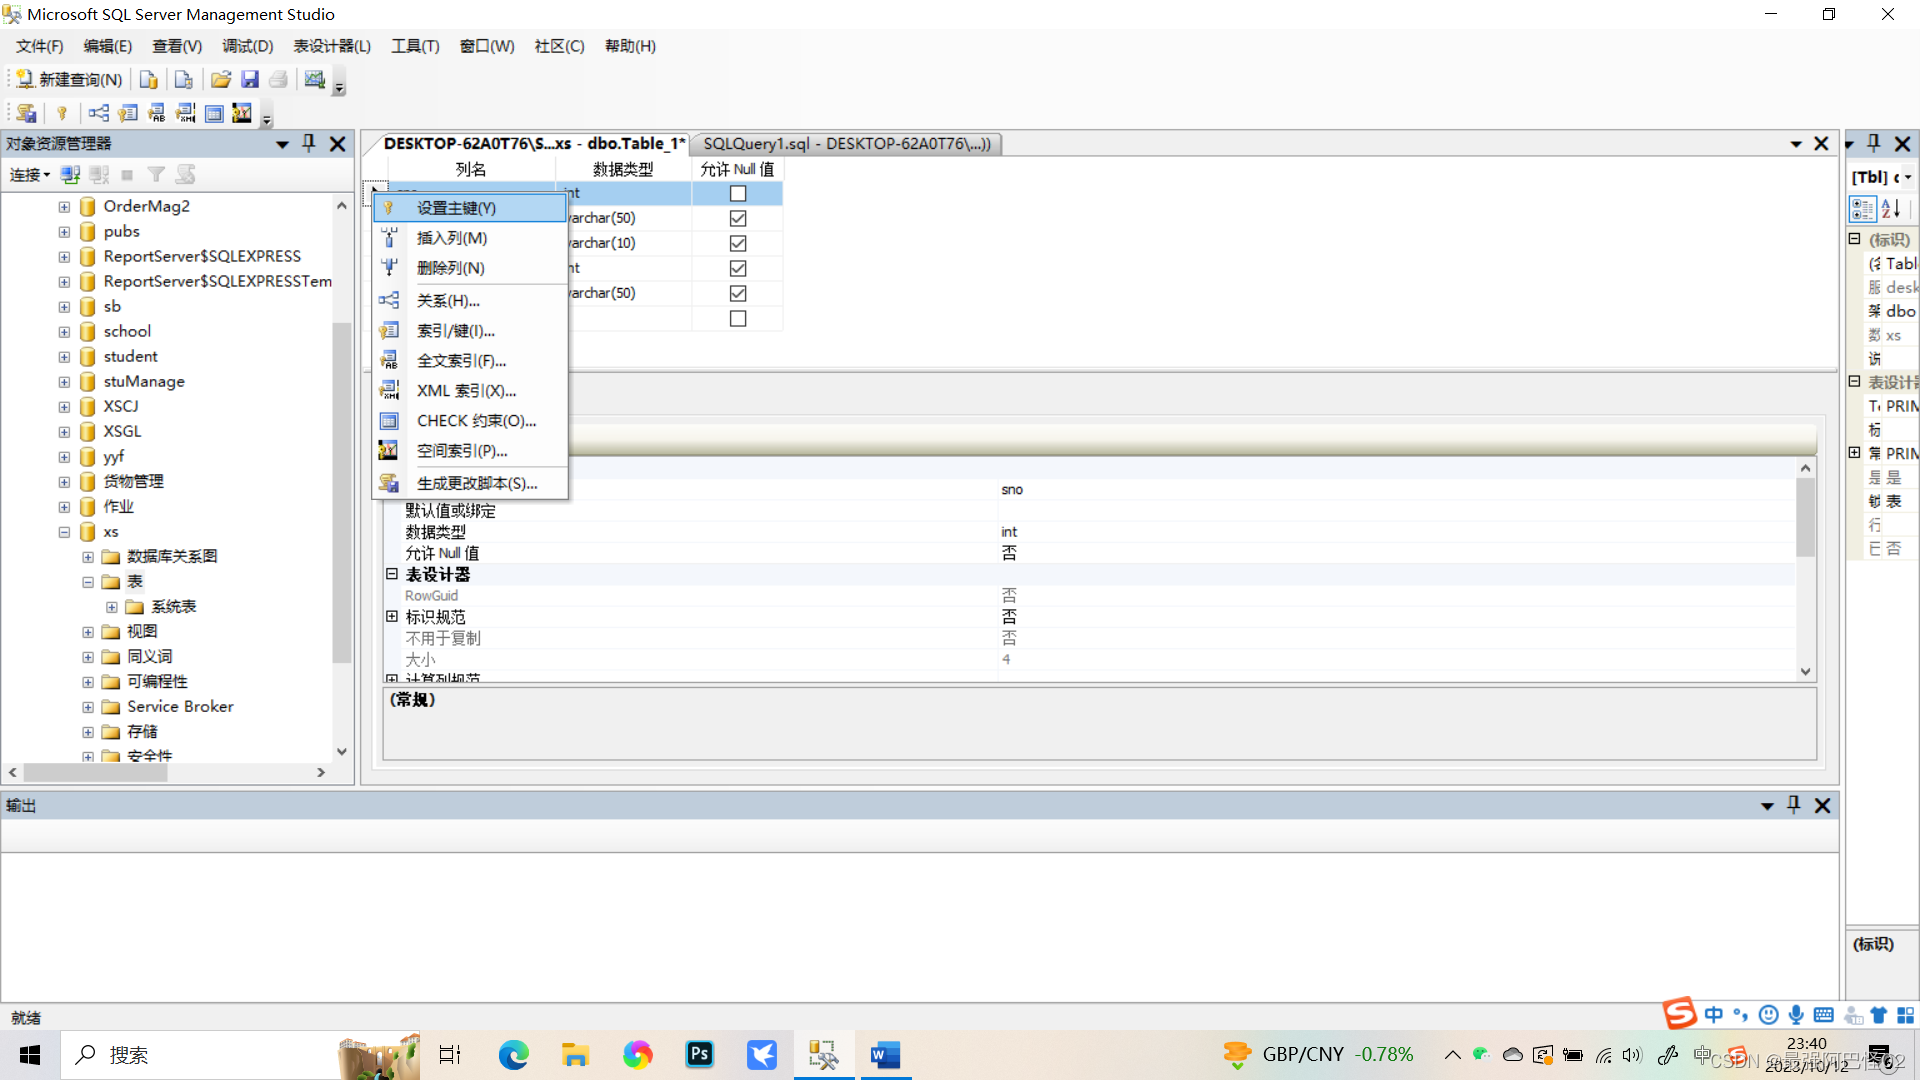This screenshot has width=1920, height=1080.
Task: Collapse the 表 folder node
Action: pyautogui.click(x=88, y=582)
